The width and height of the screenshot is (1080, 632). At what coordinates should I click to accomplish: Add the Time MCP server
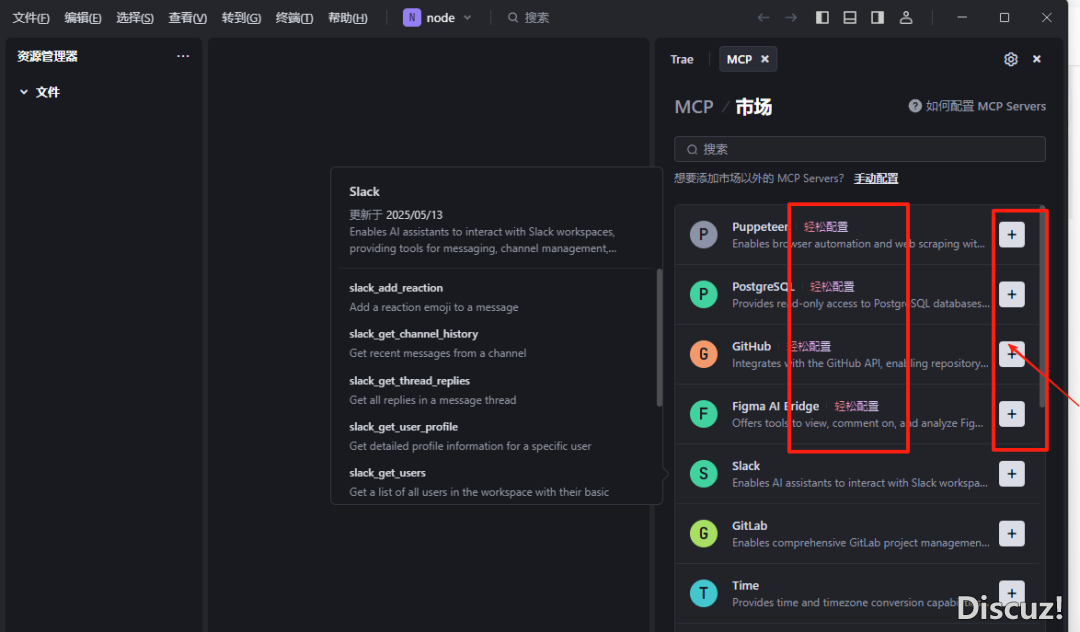tap(1011, 593)
